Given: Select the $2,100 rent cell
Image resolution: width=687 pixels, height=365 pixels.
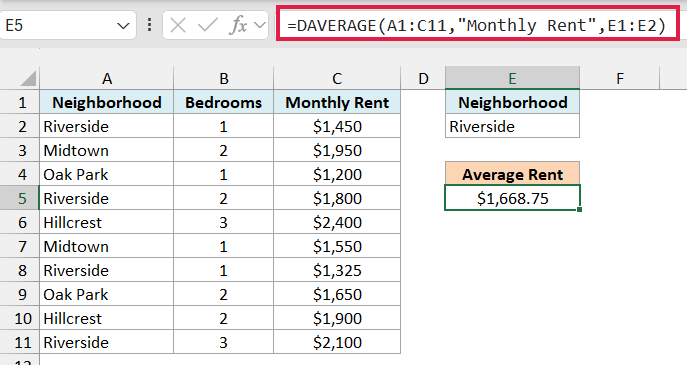Looking at the screenshot, I should coord(337,342).
